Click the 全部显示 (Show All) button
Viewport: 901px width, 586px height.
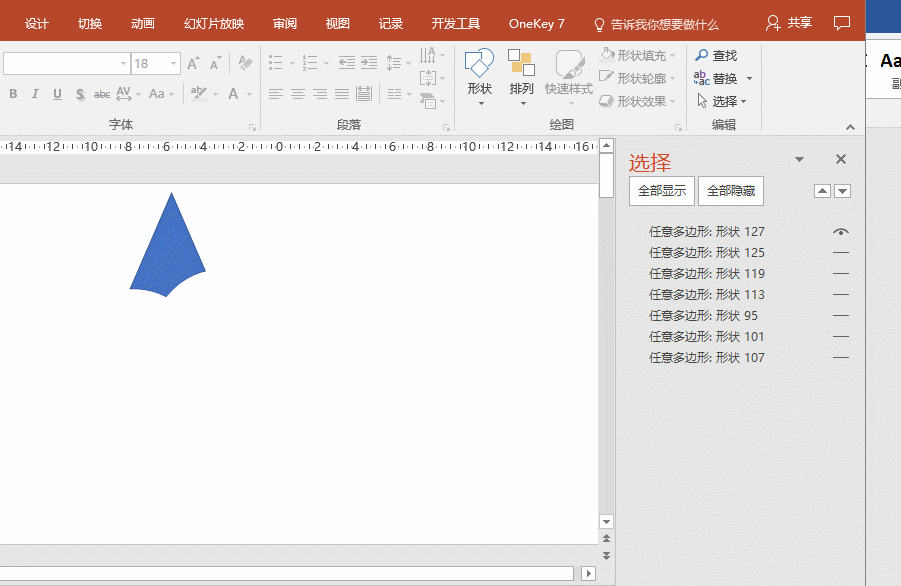click(x=662, y=191)
